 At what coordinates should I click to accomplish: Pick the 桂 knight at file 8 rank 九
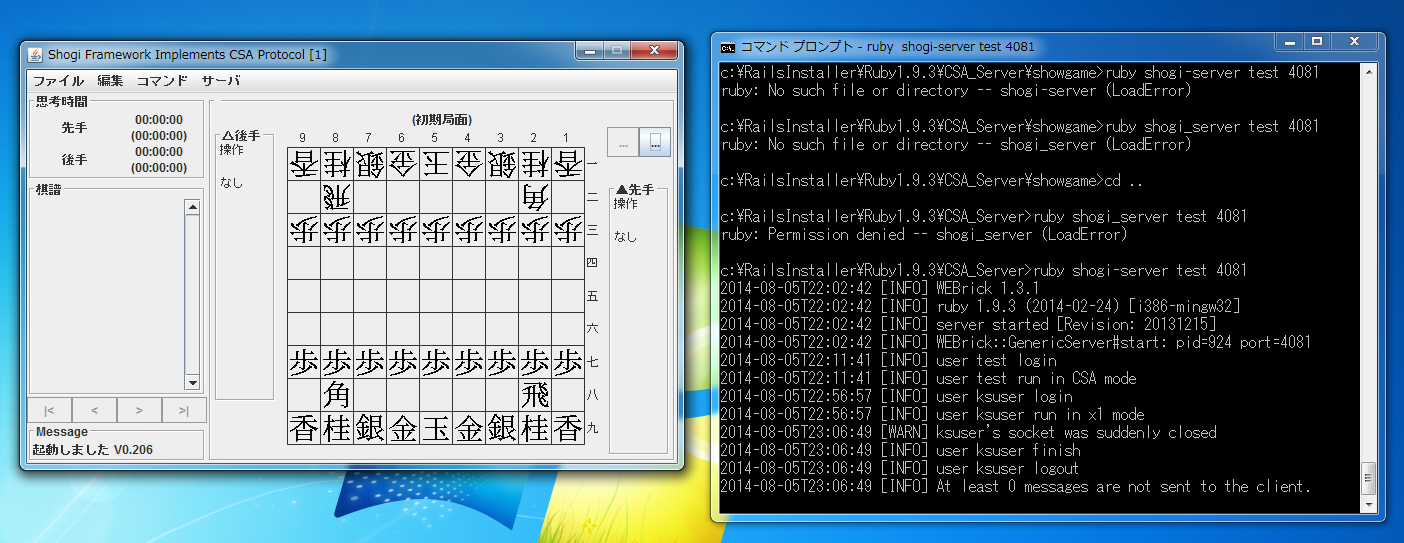(337, 427)
